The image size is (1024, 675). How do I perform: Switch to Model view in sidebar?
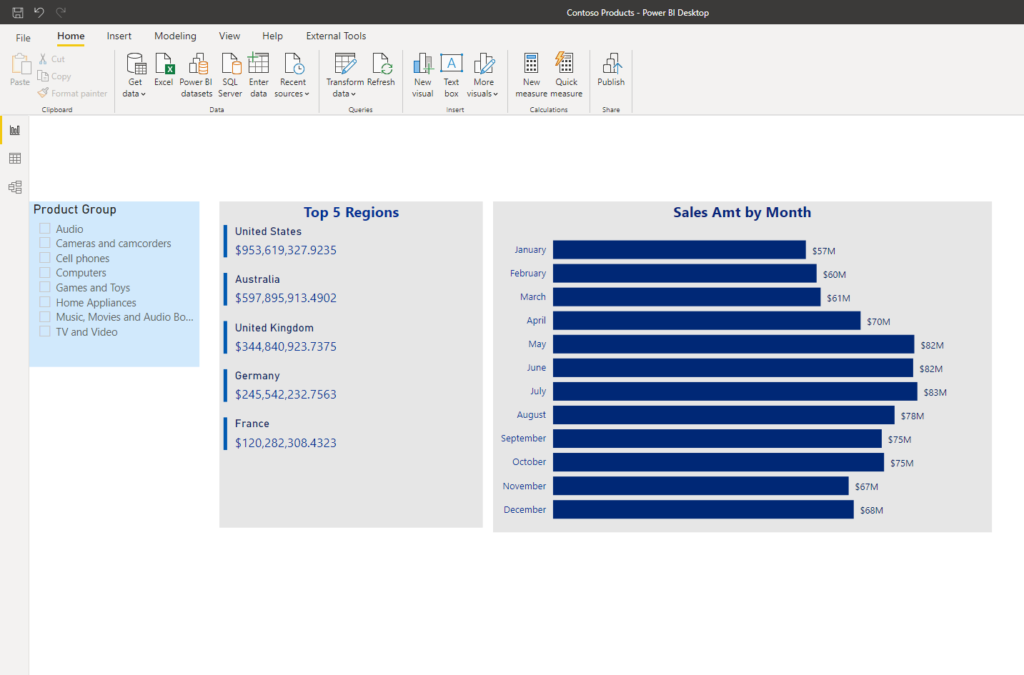click(15, 187)
